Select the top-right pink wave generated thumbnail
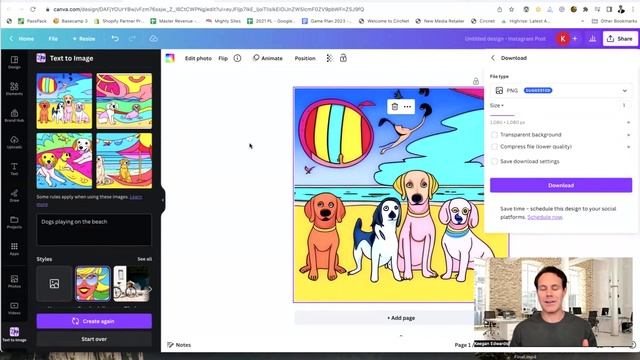The height and width of the screenshot is (360, 640). point(124,101)
